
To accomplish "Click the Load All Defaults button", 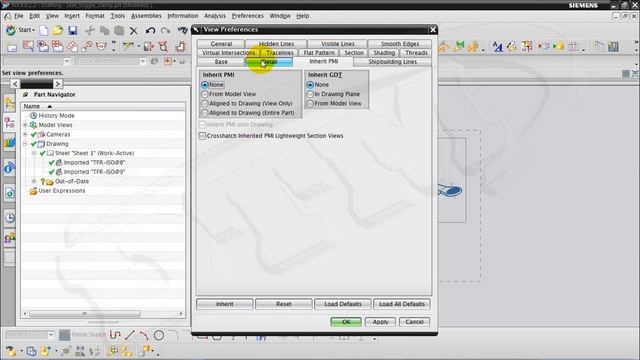I will pos(402,304).
